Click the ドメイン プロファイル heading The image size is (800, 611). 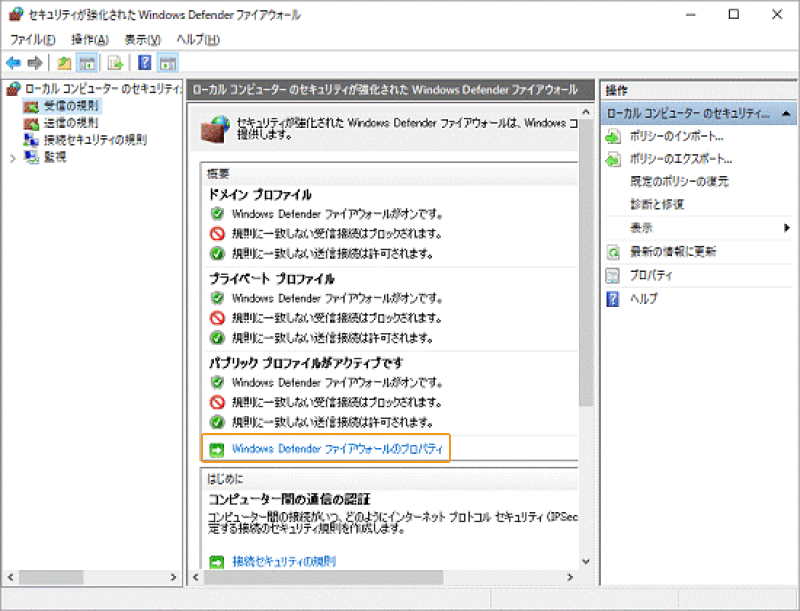pyautogui.click(x=260, y=195)
